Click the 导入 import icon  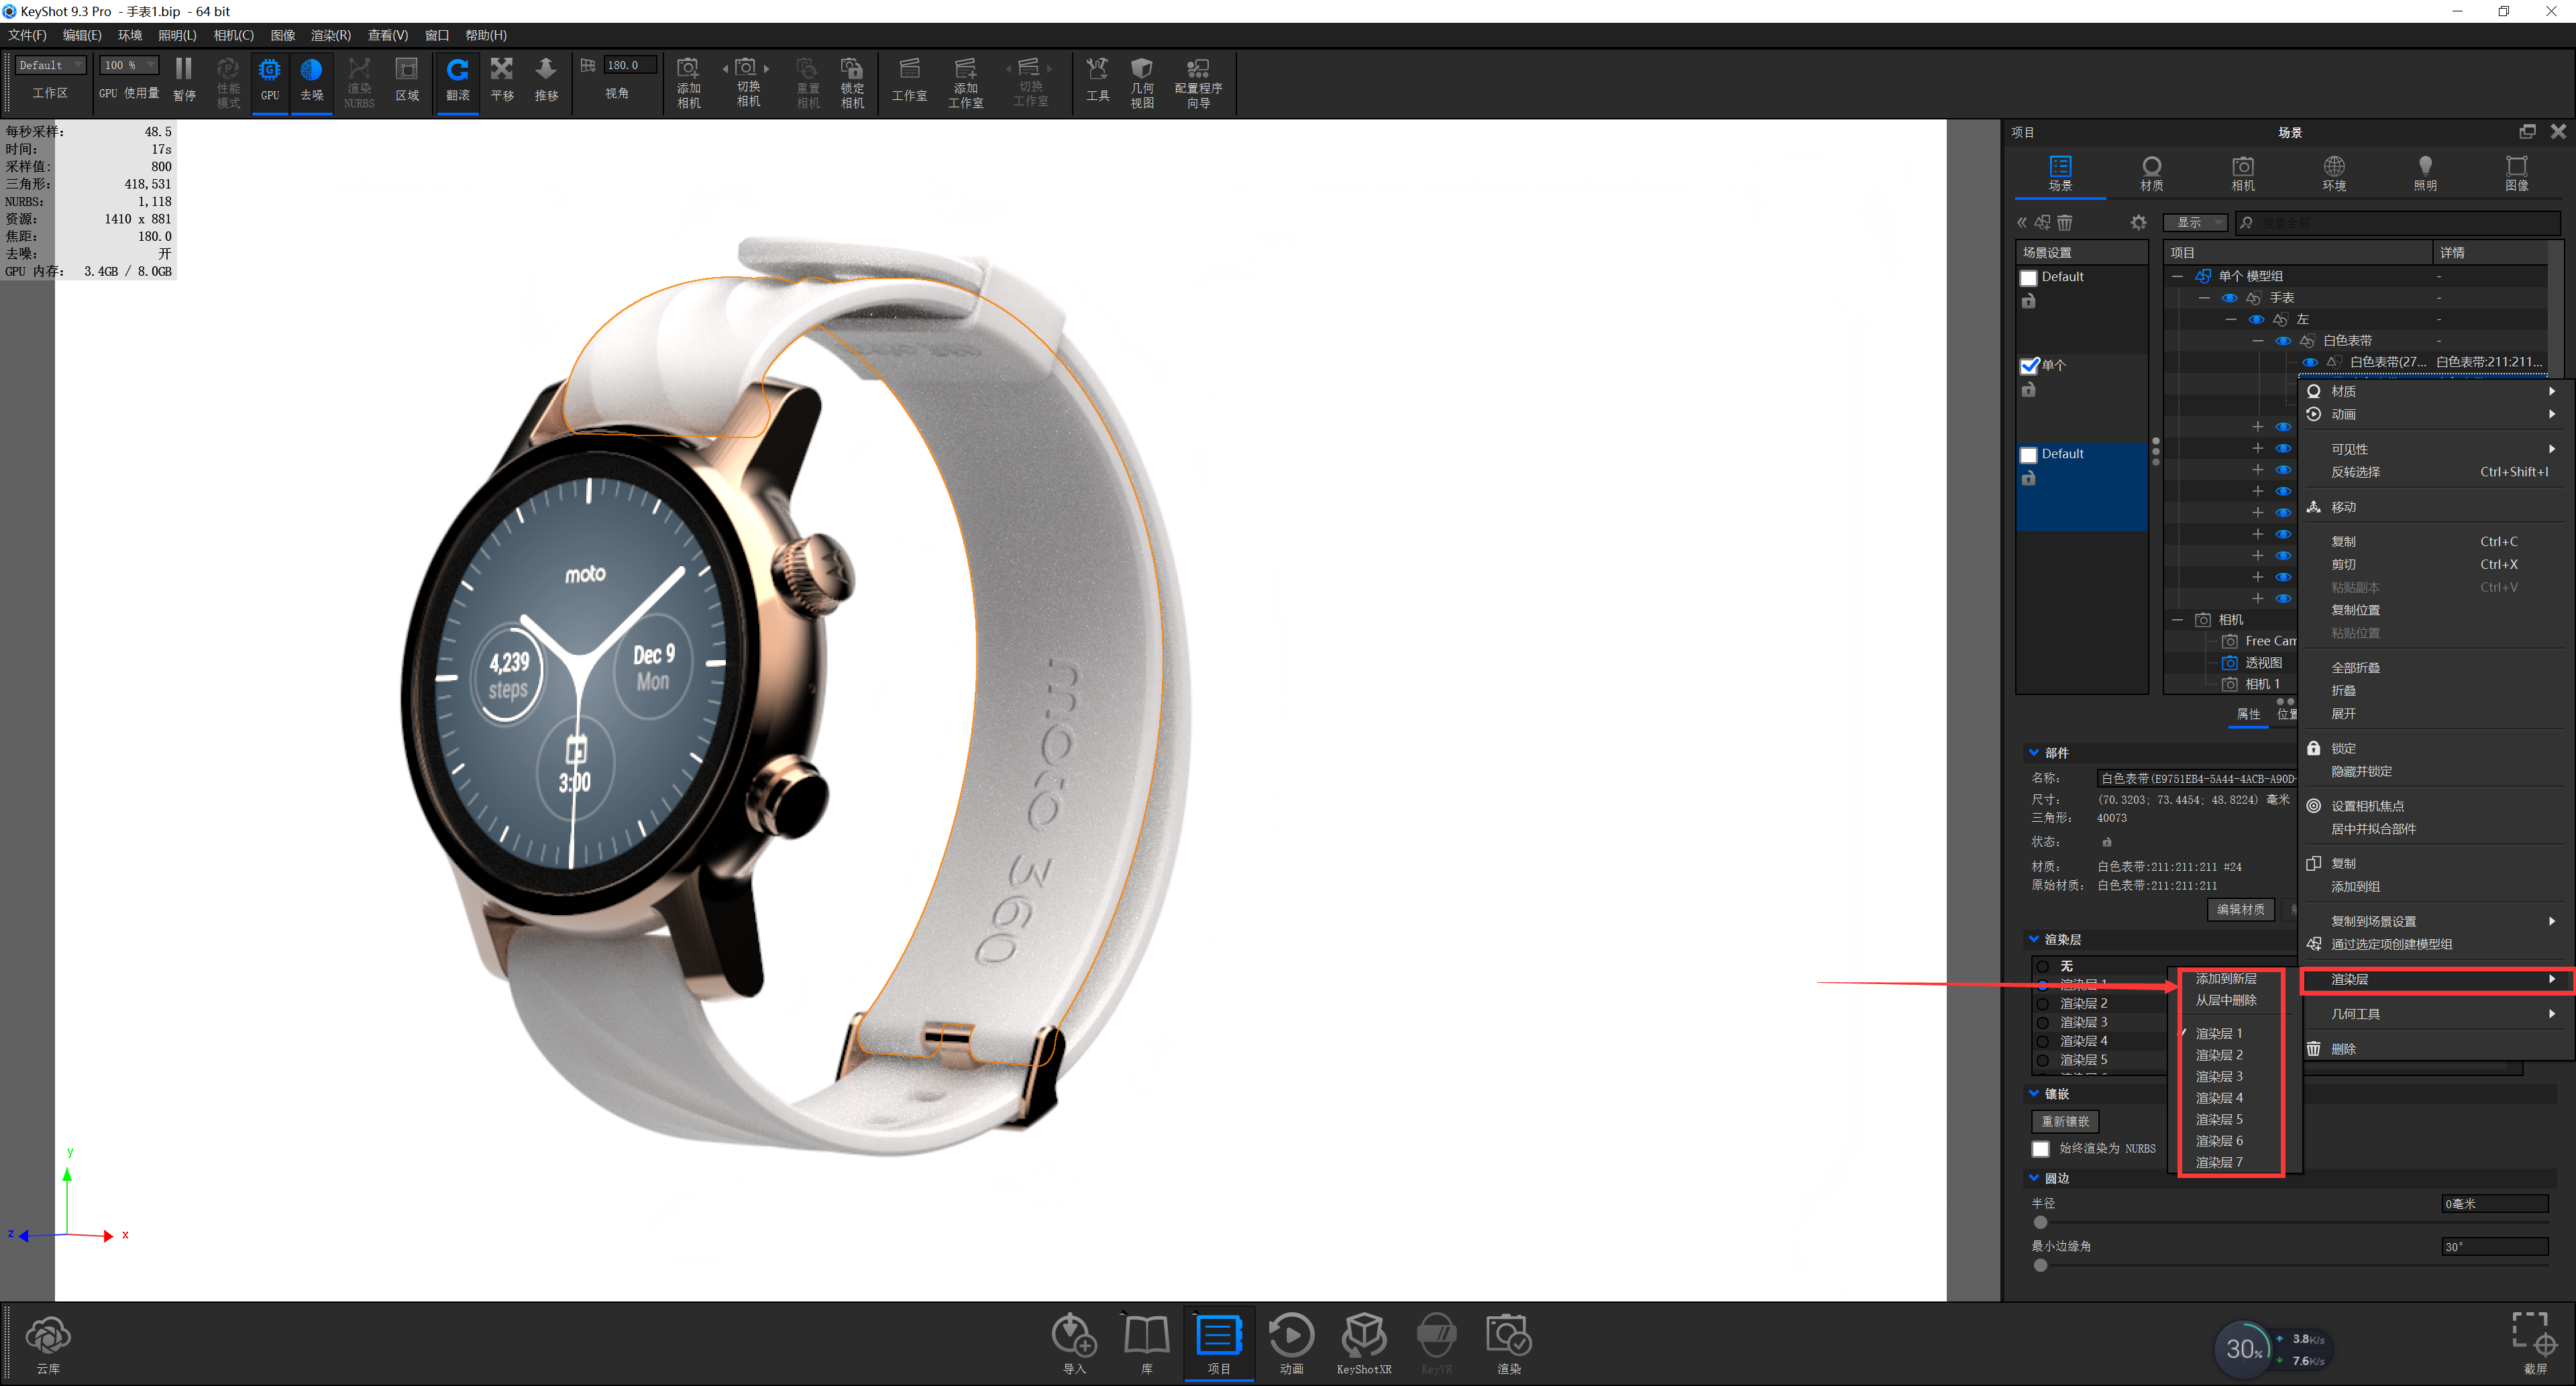click(1073, 1335)
